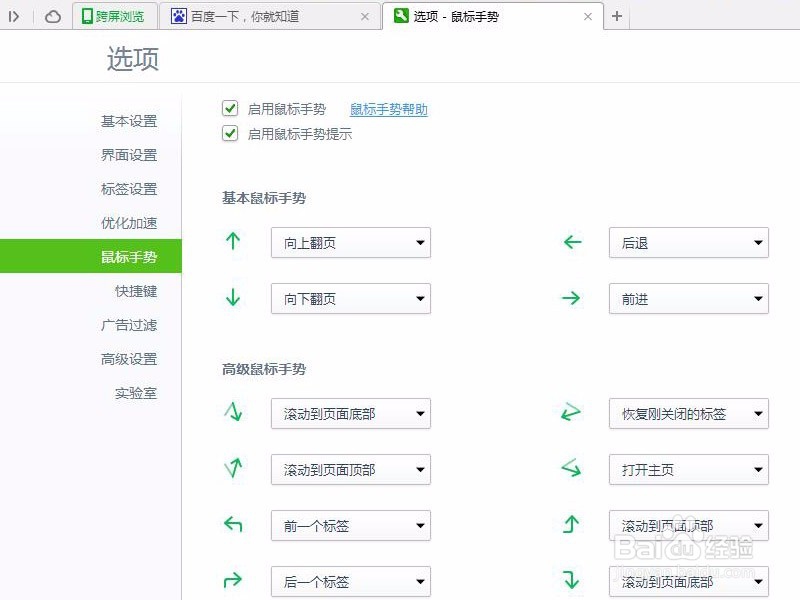Click the cloud sync icon in the toolbar

coord(54,16)
